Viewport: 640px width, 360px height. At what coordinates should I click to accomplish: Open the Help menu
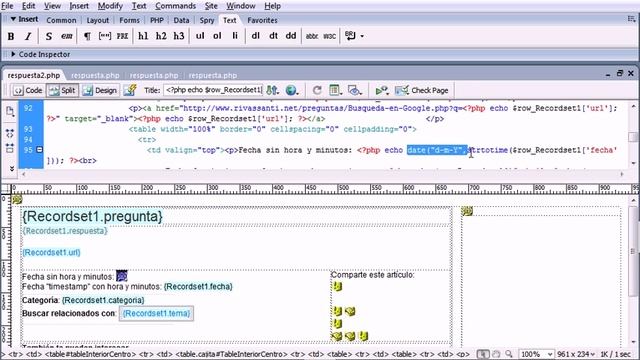tap(272, 6)
